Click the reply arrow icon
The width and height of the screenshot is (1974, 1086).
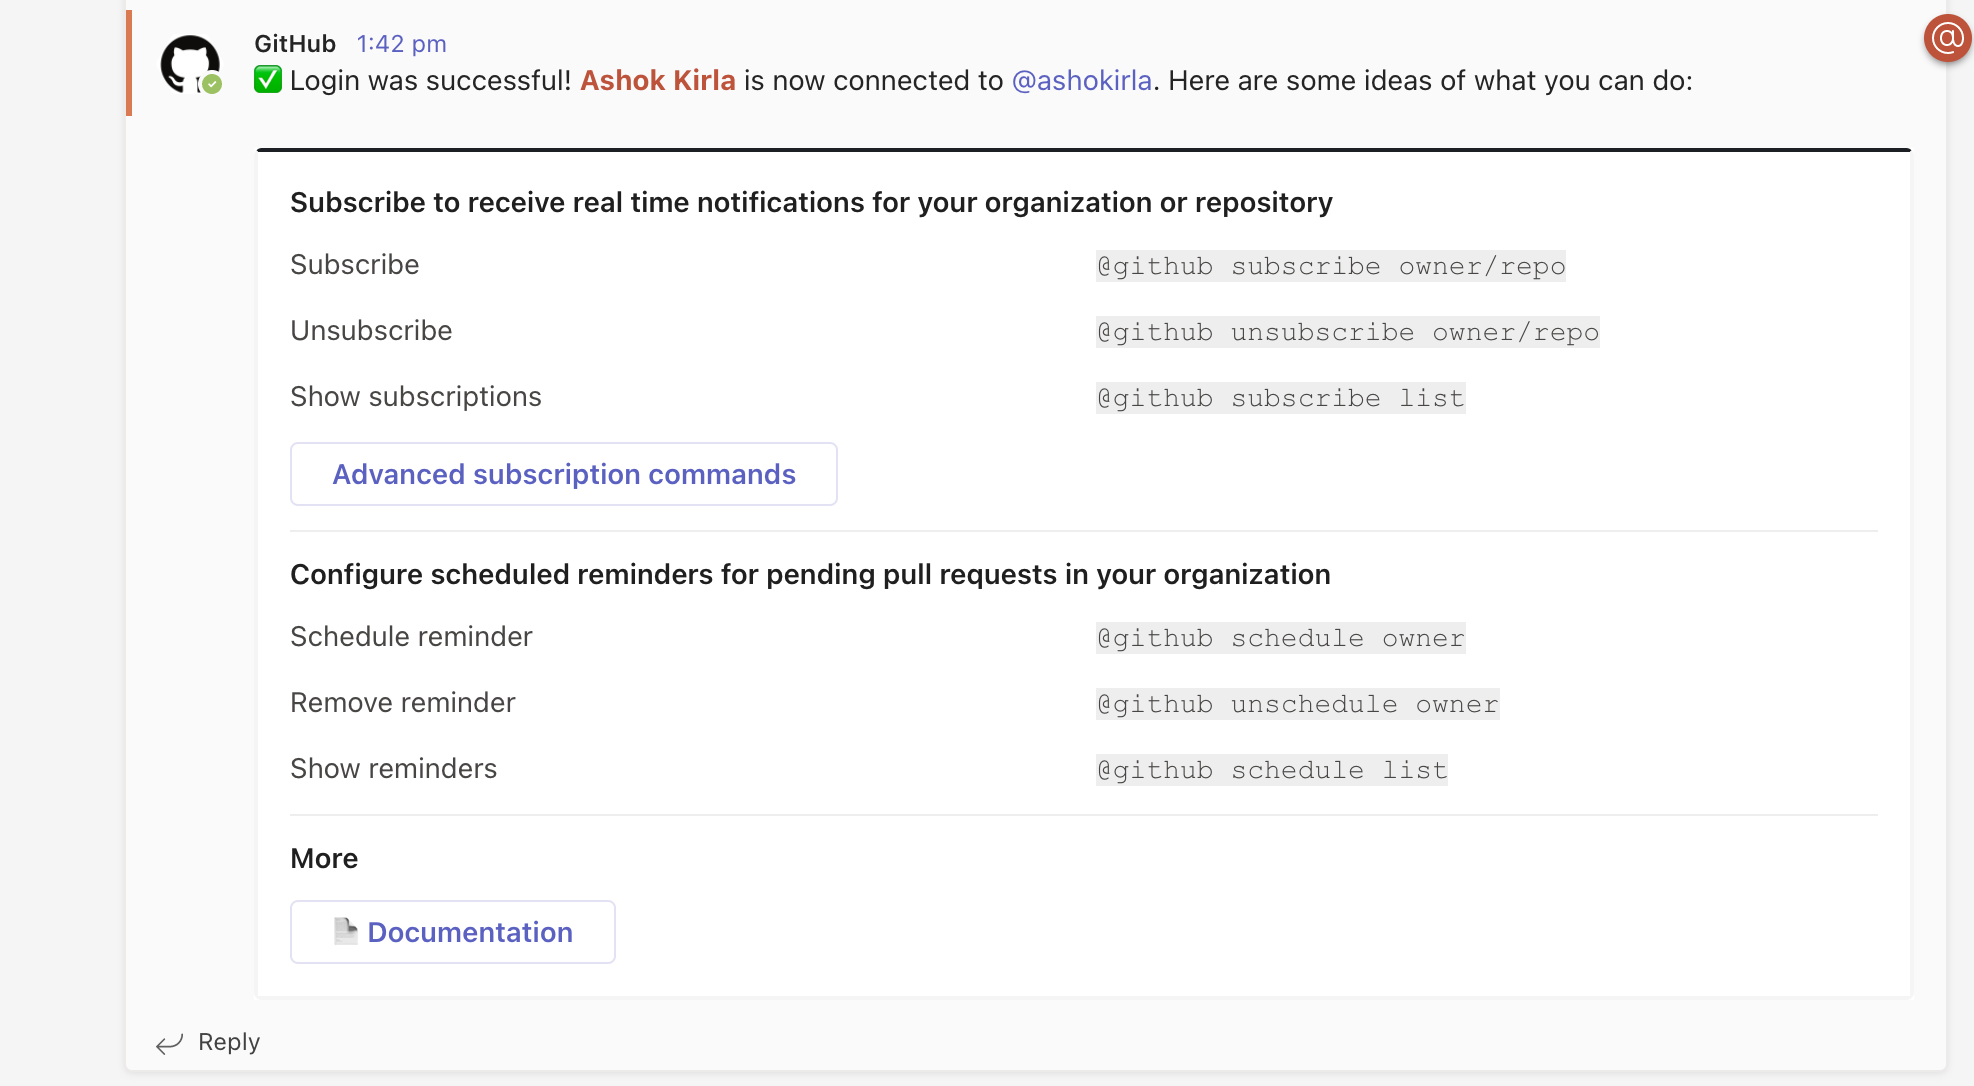pos(169,1043)
